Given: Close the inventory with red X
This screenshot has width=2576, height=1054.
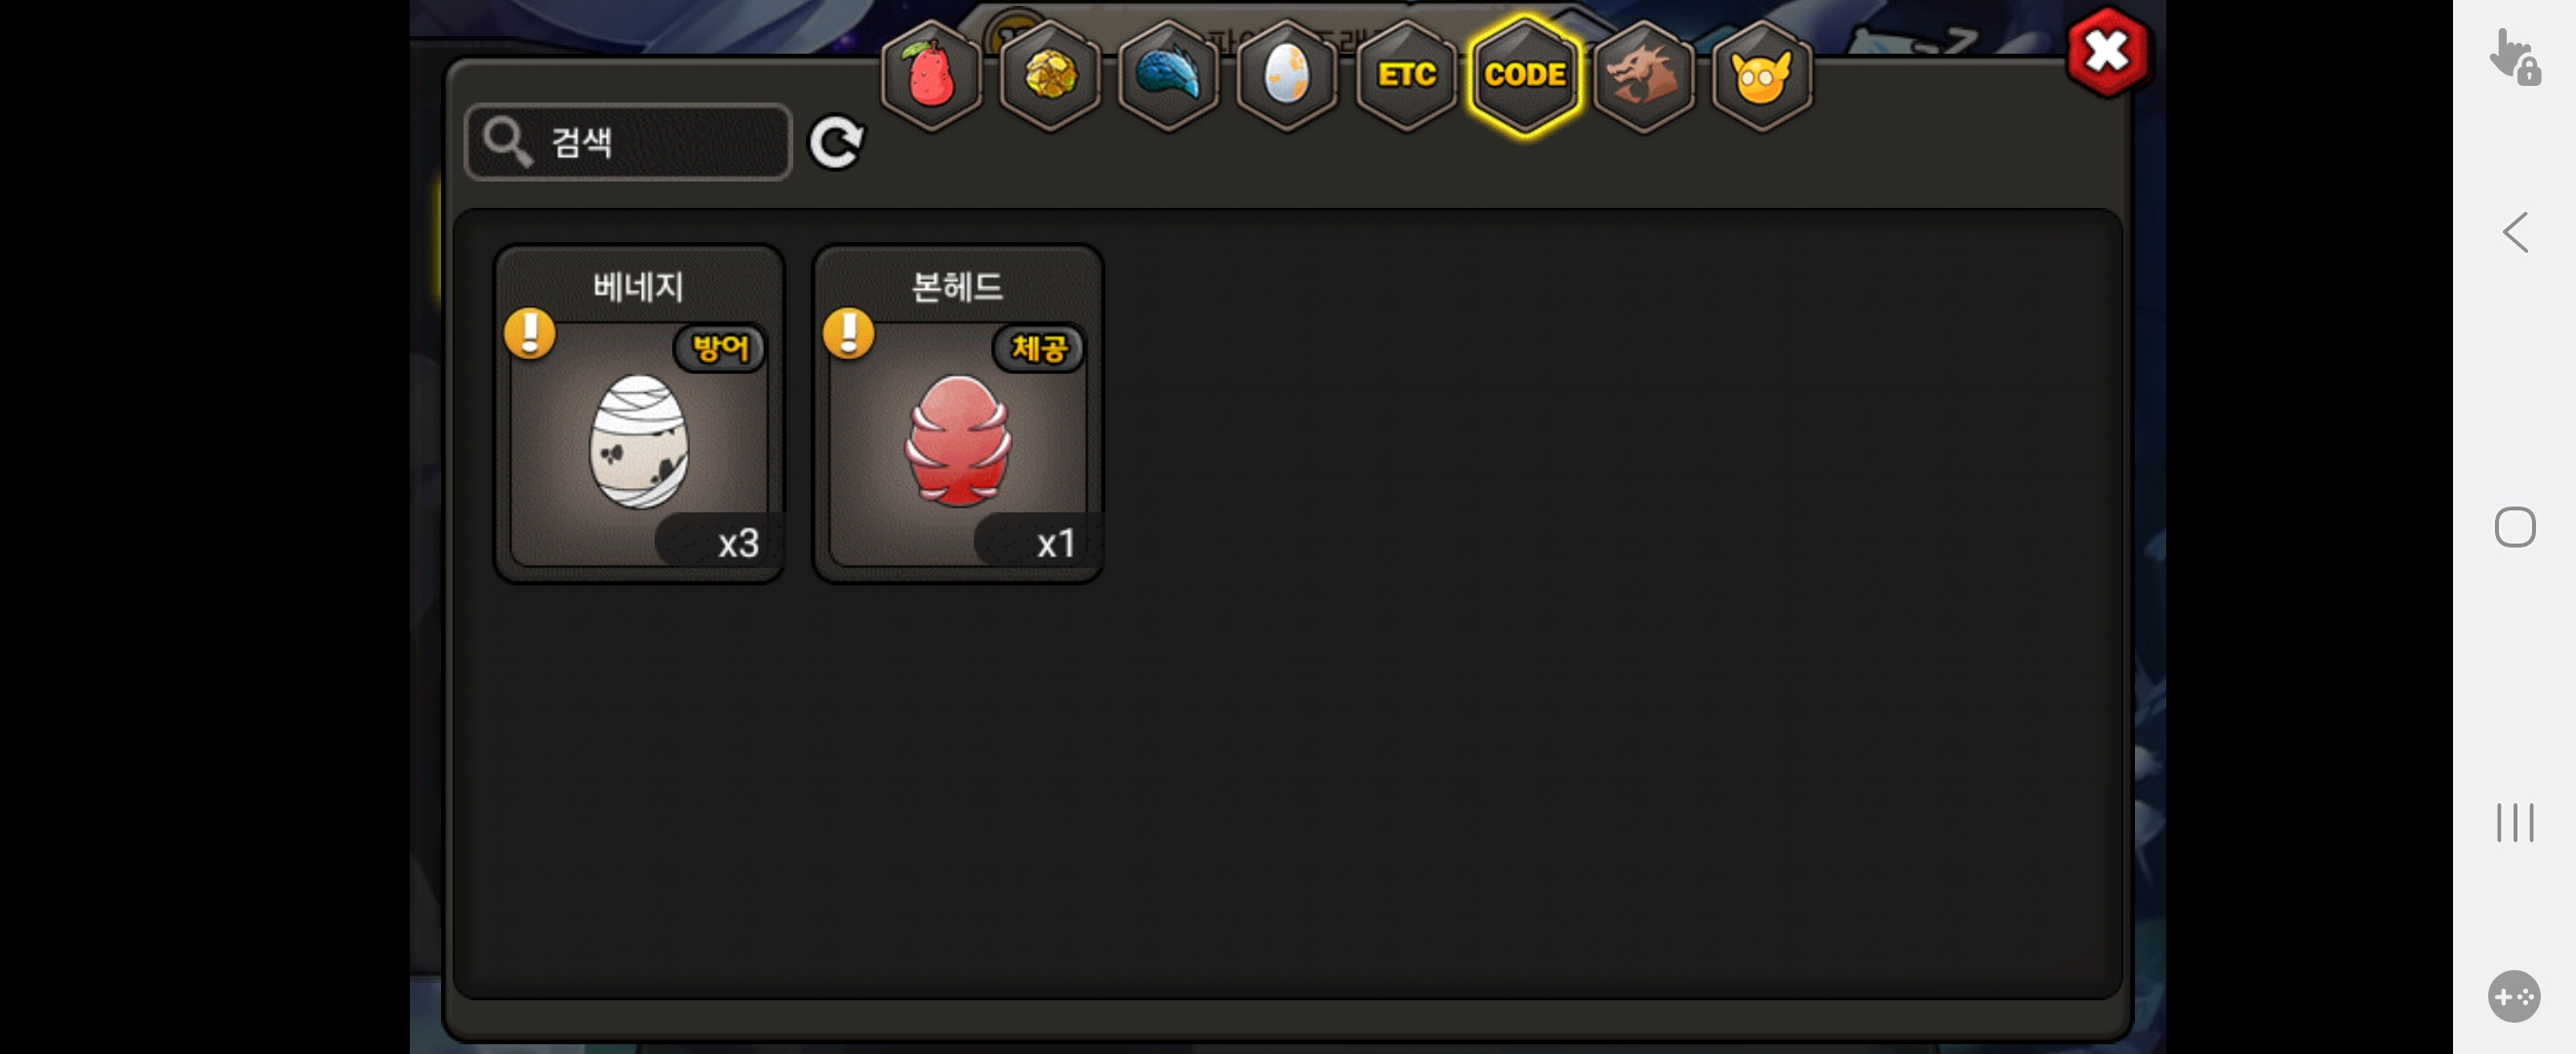Looking at the screenshot, I should pos(2107,53).
